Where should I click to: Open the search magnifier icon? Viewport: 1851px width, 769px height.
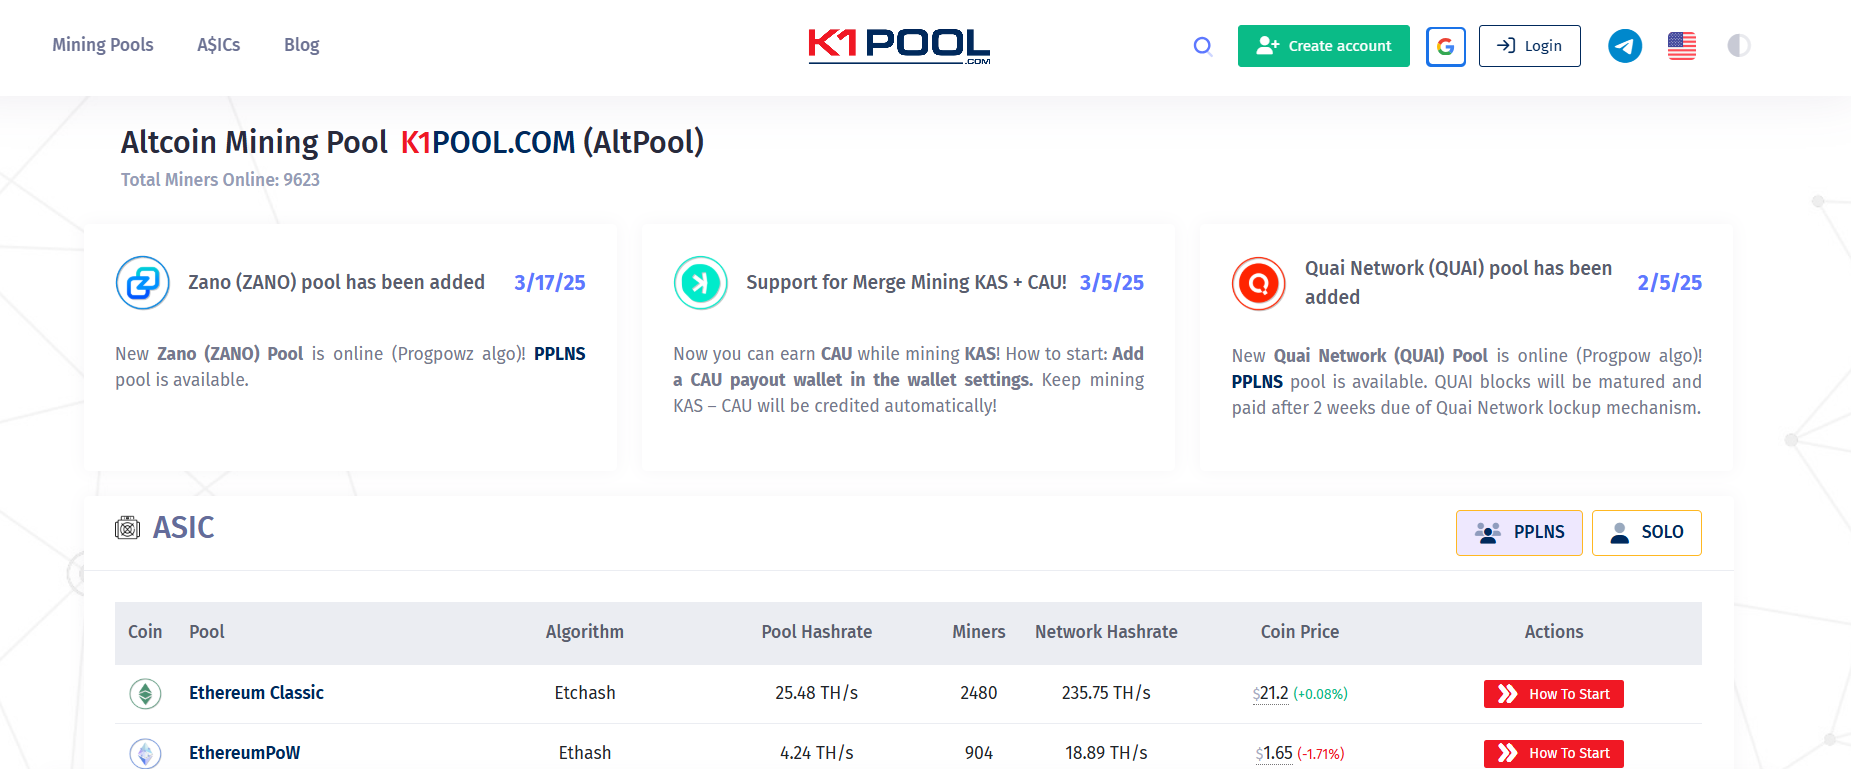(1203, 46)
